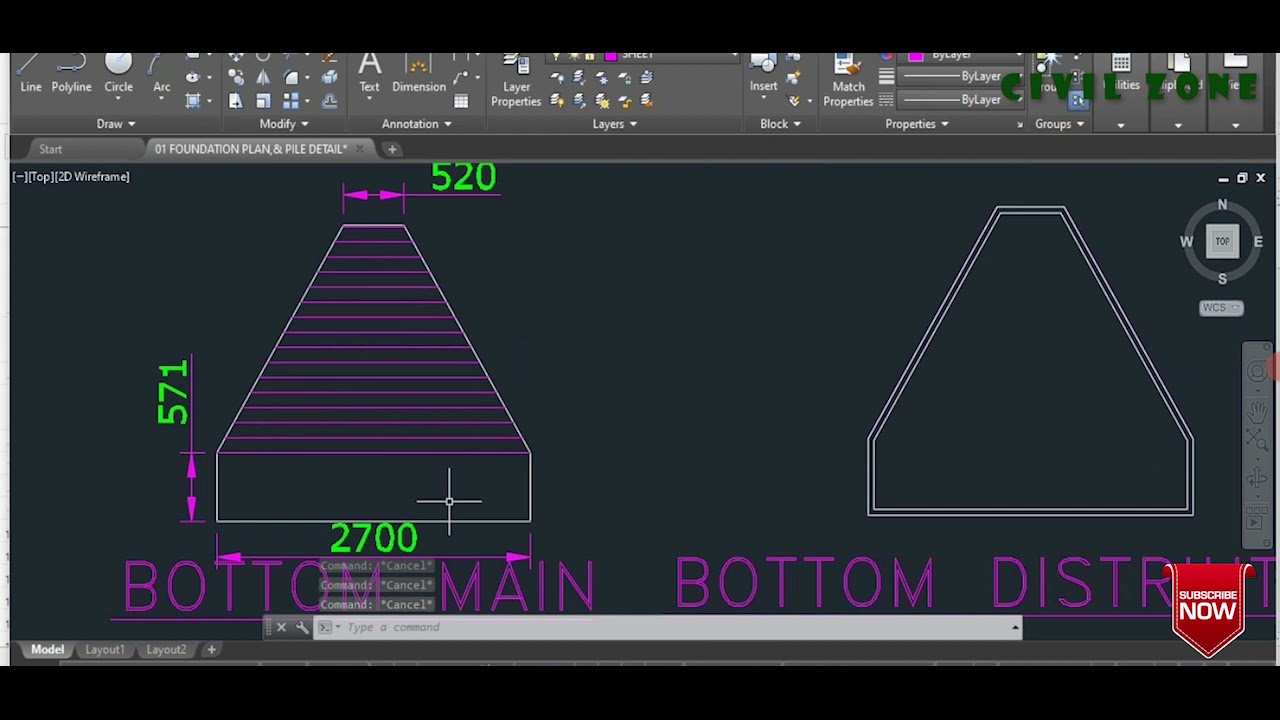Select the 2700 dimension text
The width and height of the screenshot is (1280, 720).
click(374, 538)
